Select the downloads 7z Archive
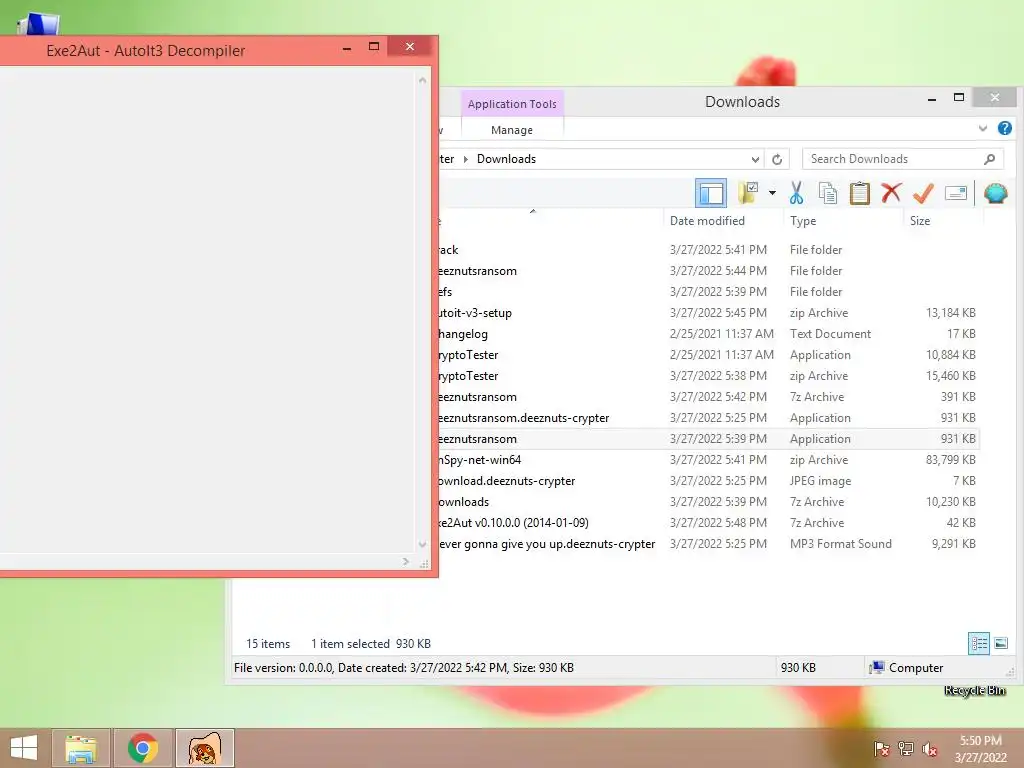This screenshot has height=768, width=1024. click(x=709, y=502)
